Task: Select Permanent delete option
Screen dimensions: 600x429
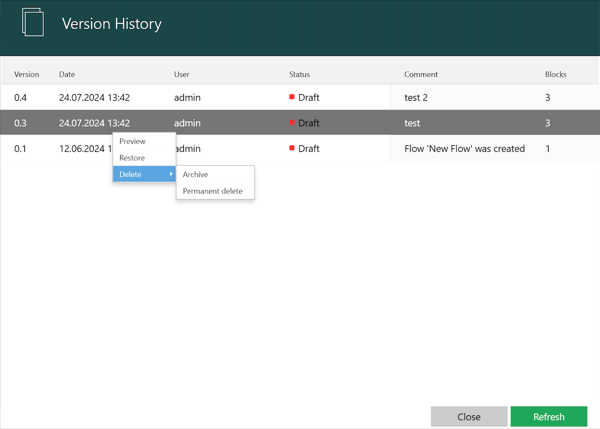Action: pyautogui.click(x=213, y=191)
